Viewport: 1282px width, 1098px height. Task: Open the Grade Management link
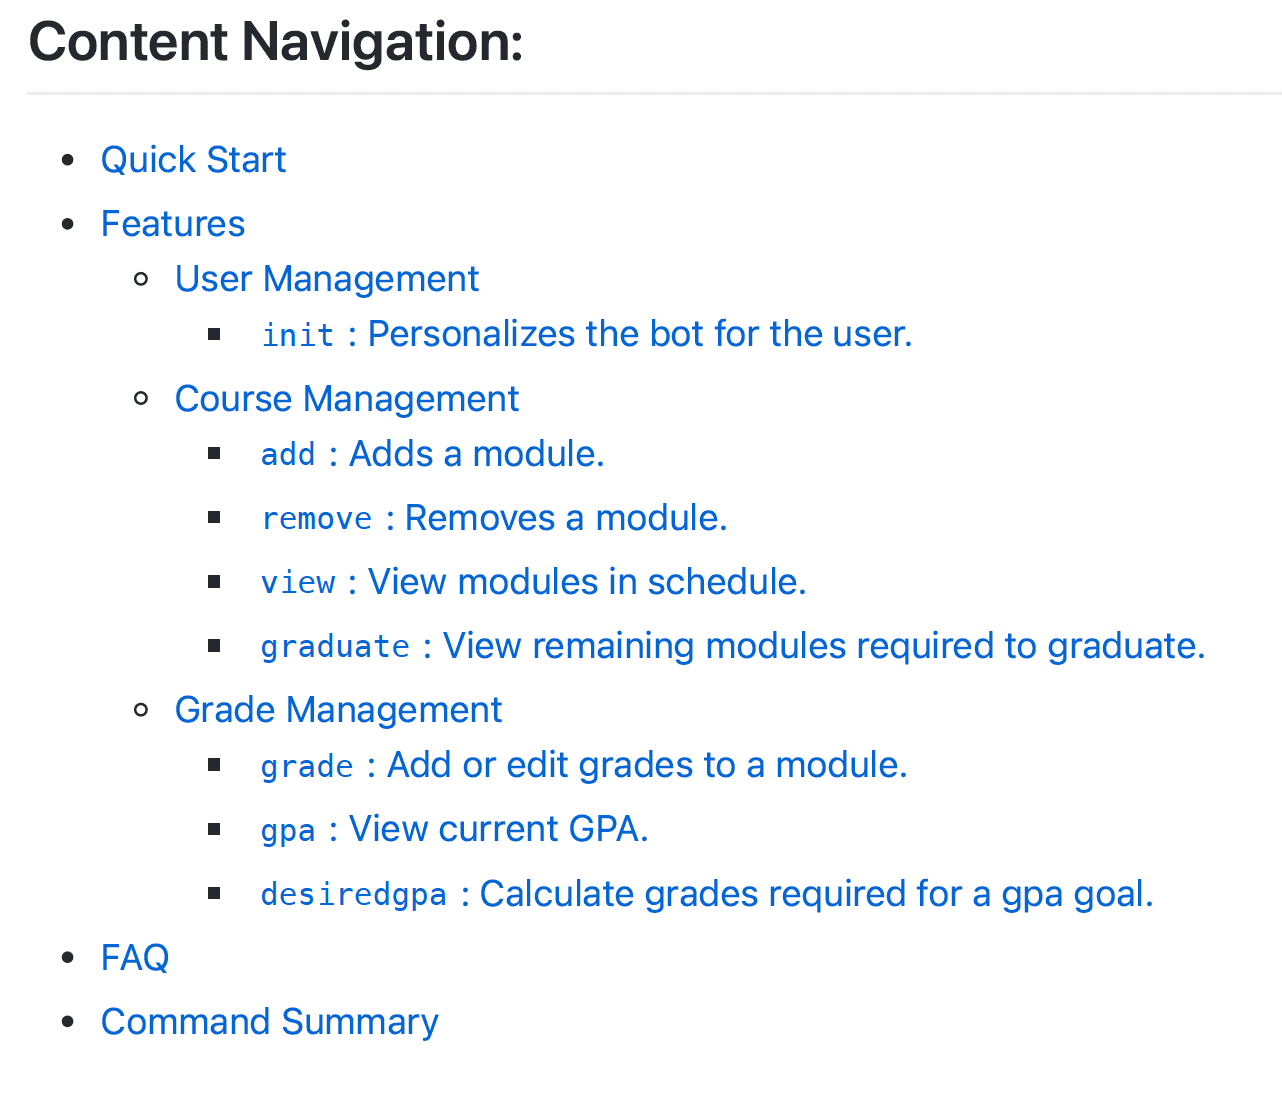click(337, 710)
